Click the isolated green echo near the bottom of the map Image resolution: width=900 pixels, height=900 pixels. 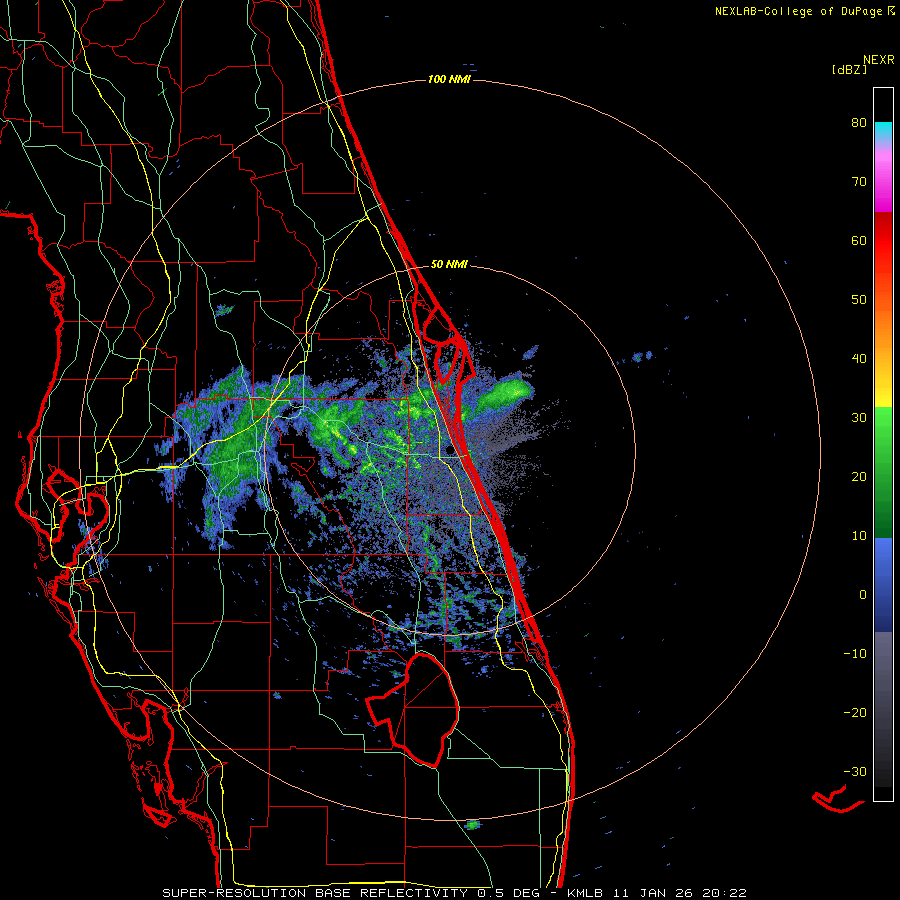472,825
